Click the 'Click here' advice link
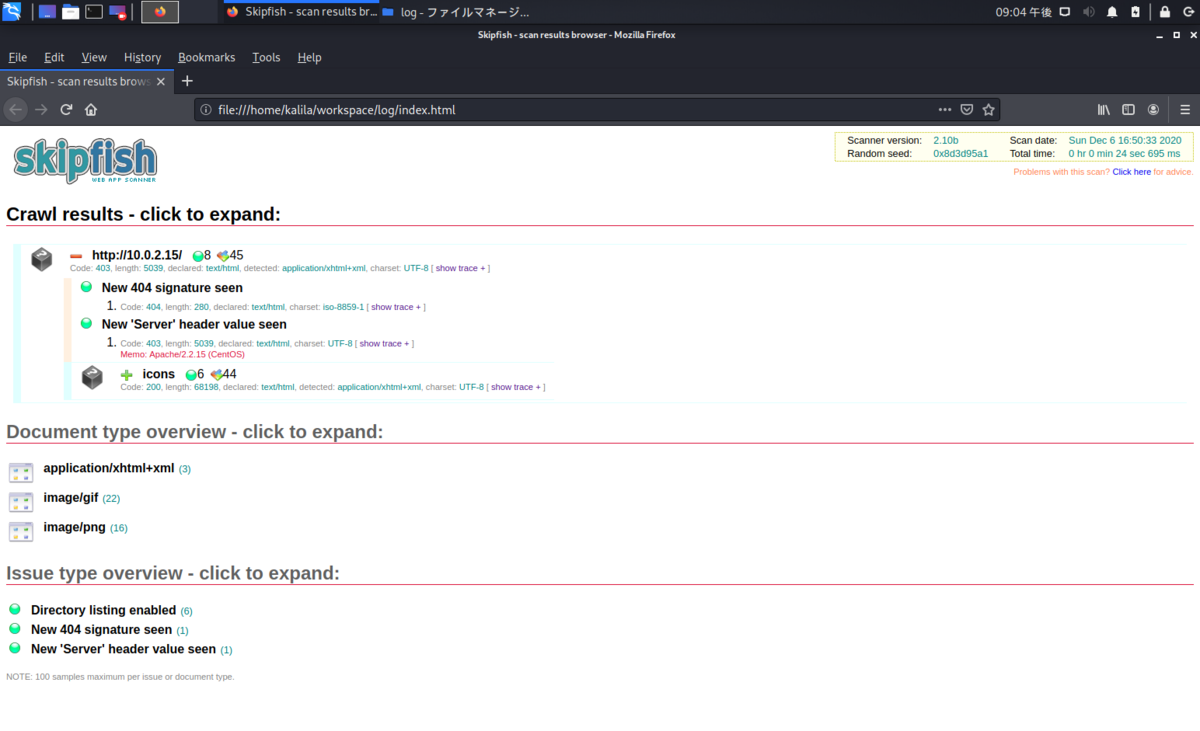The height and width of the screenshot is (731, 1200). pyautogui.click(x=1131, y=172)
